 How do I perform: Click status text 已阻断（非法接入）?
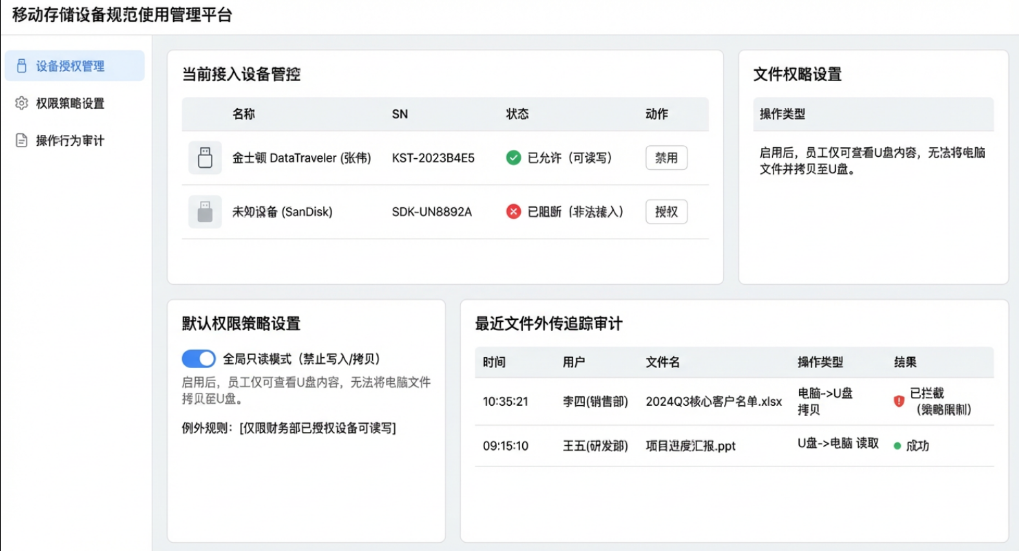click(575, 212)
